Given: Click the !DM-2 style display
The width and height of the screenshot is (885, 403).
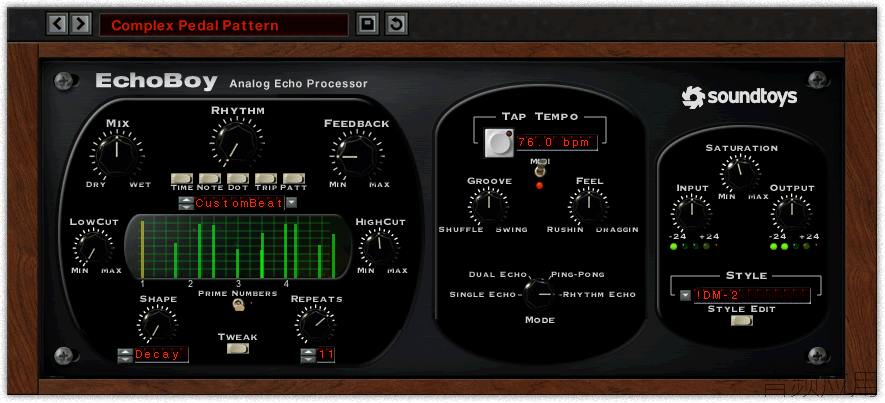Looking at the screenshot, I should click(x=752, y=295).
